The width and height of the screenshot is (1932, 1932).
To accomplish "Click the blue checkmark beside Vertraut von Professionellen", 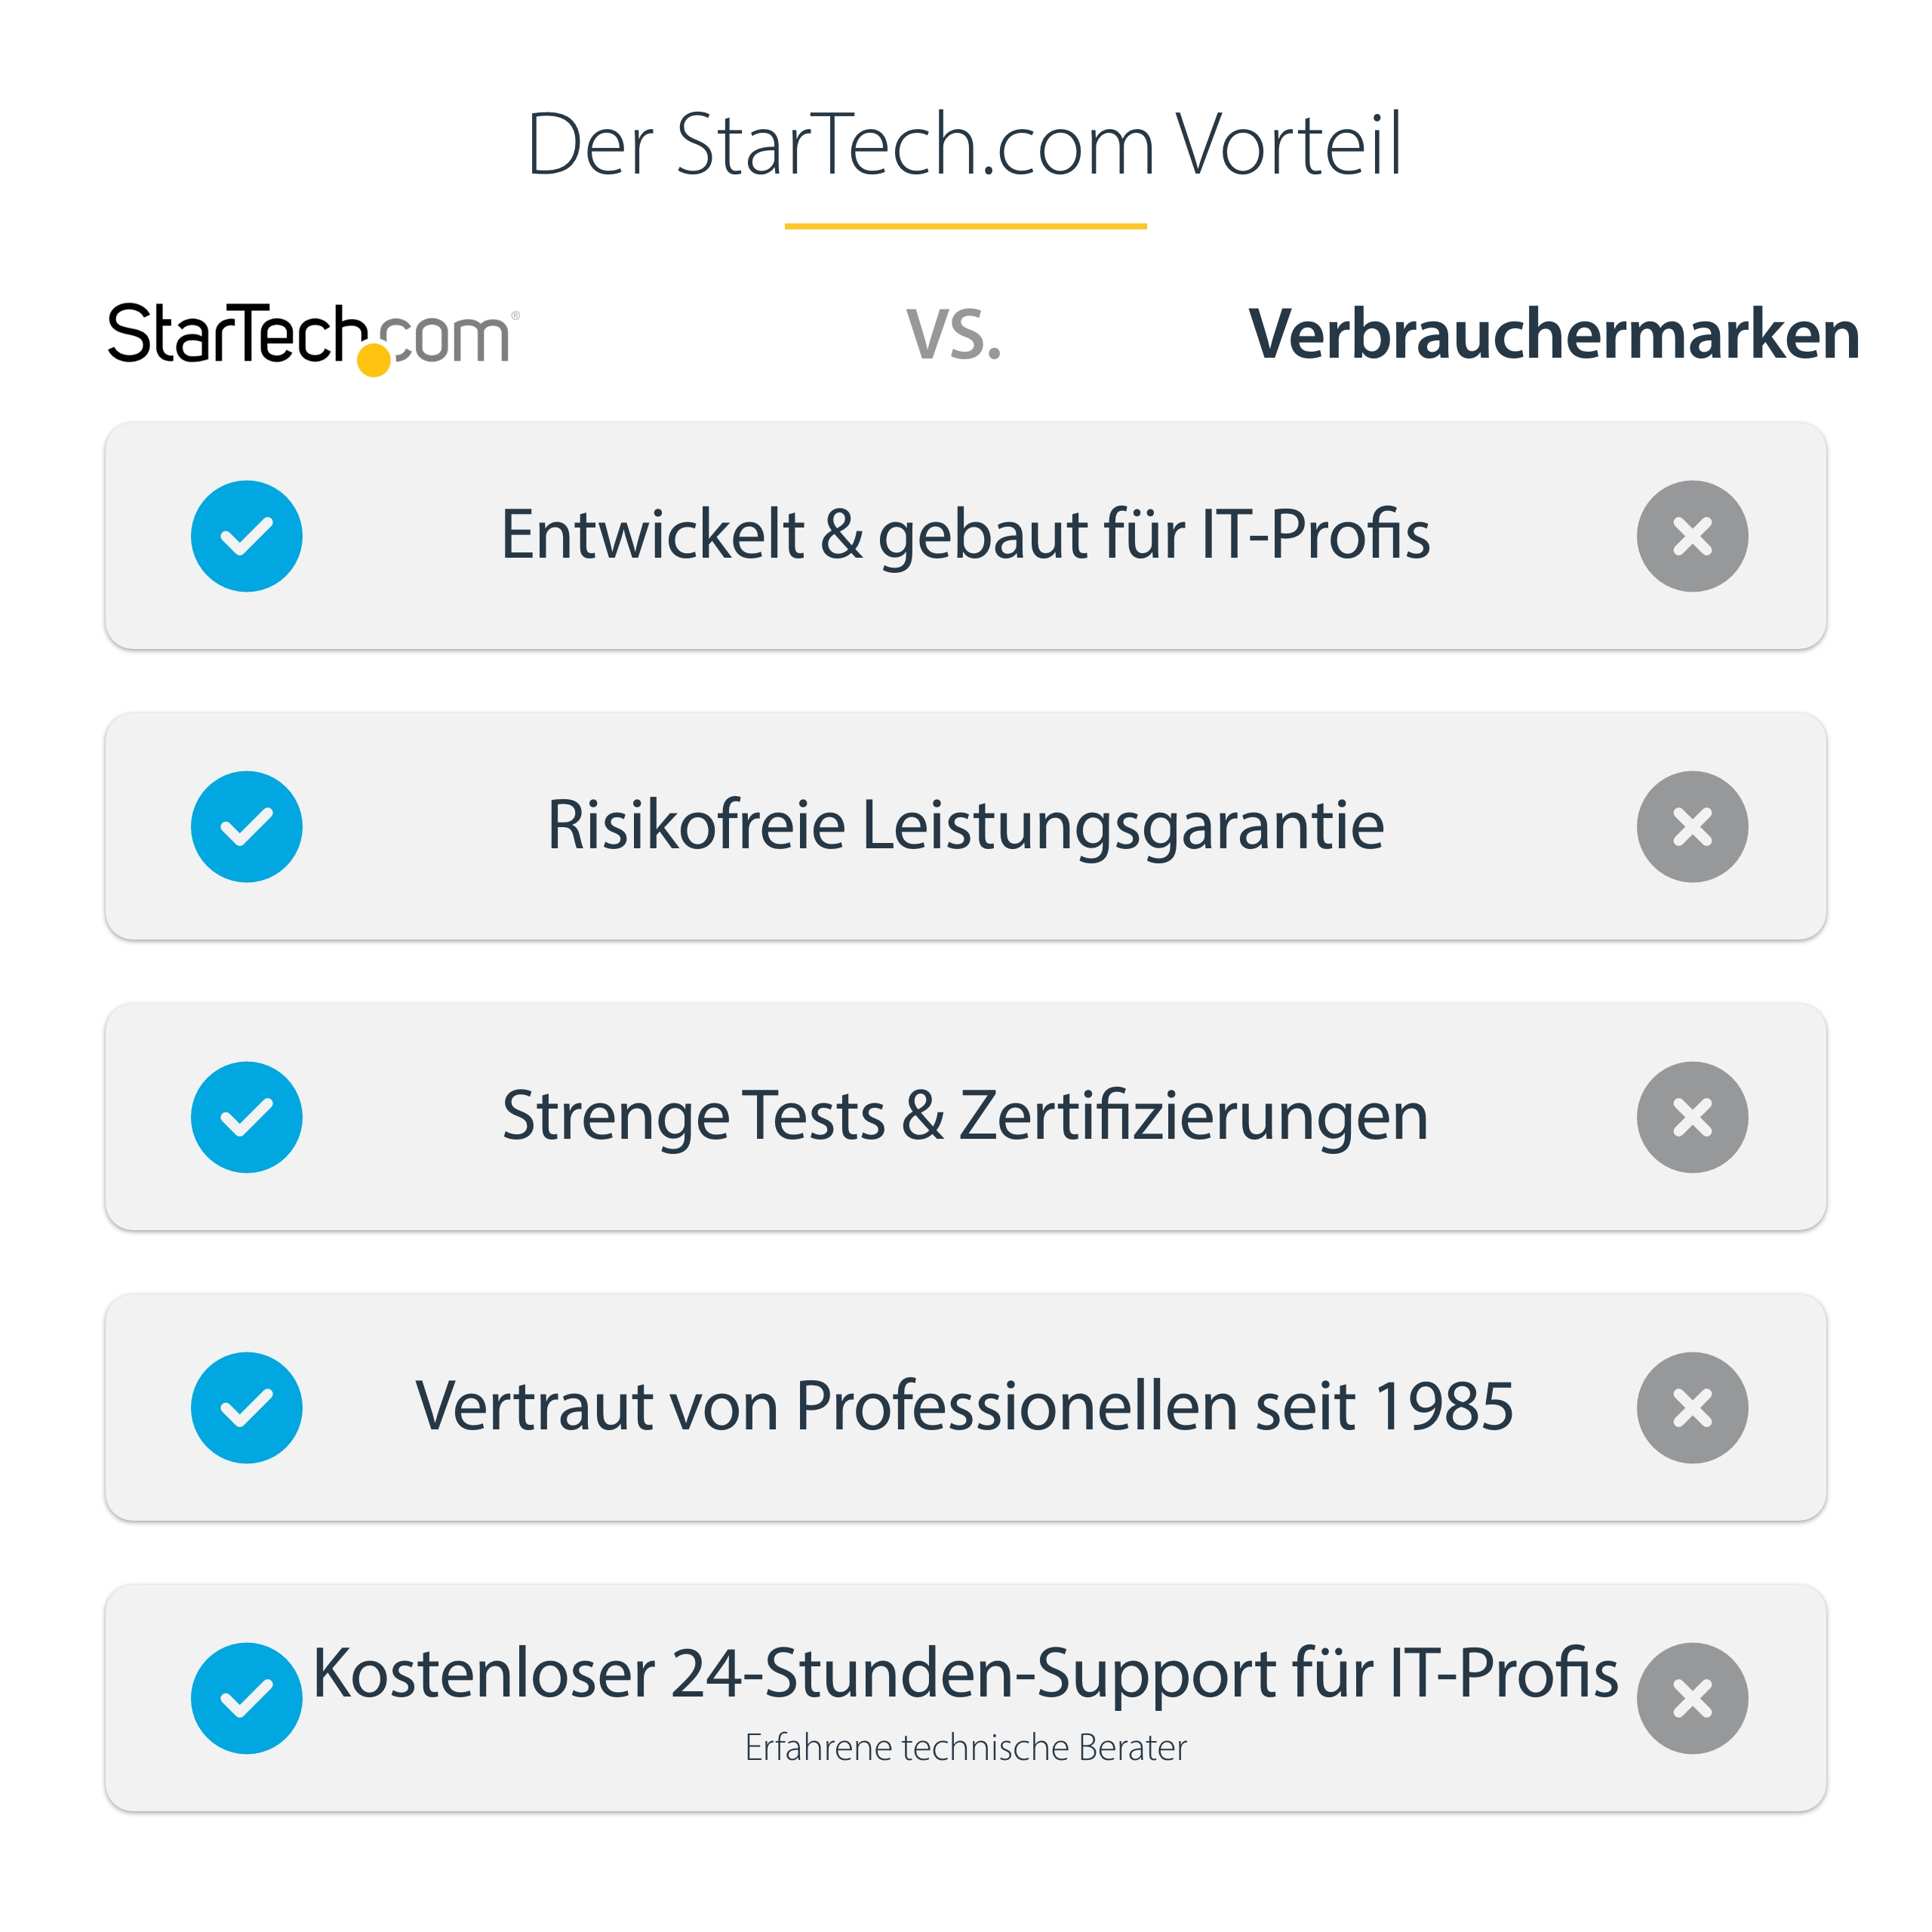I will 247,1408.
